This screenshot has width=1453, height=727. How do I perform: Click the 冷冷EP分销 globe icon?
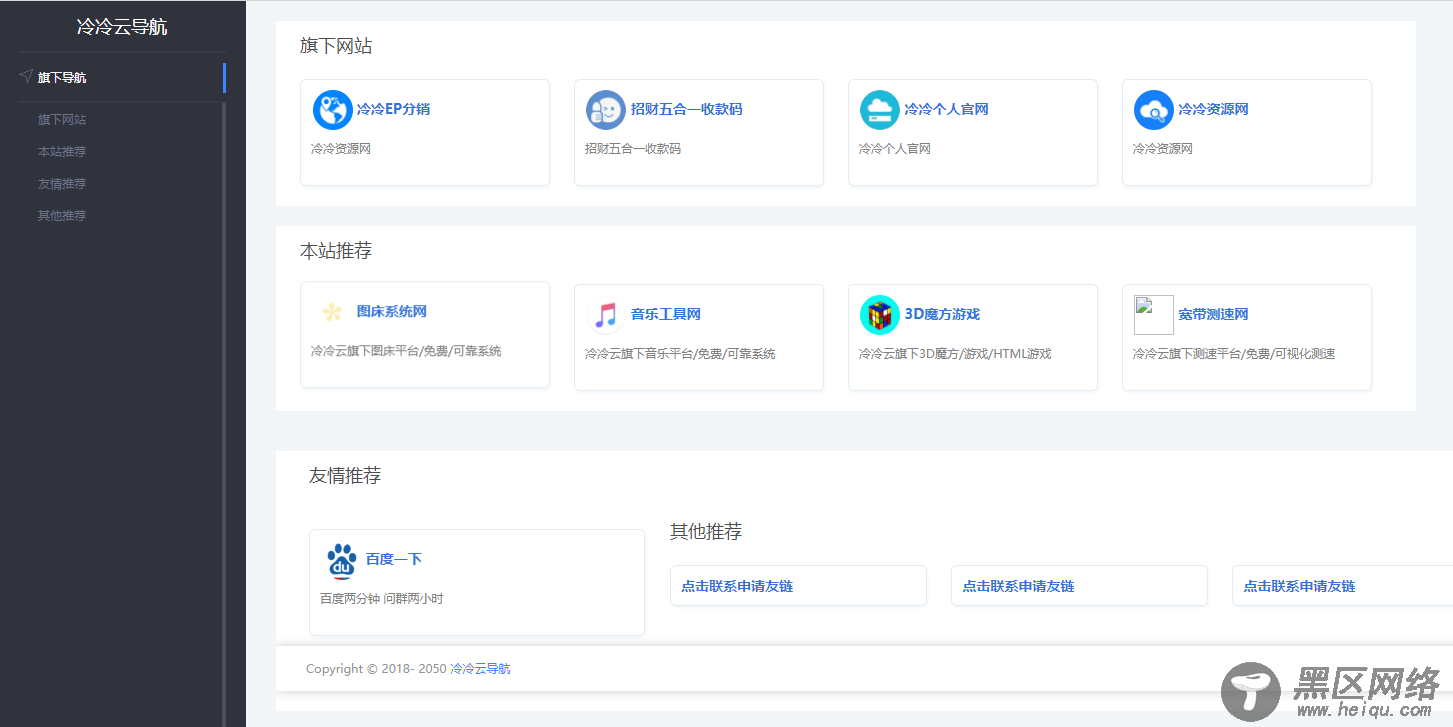tap(332, 110)
